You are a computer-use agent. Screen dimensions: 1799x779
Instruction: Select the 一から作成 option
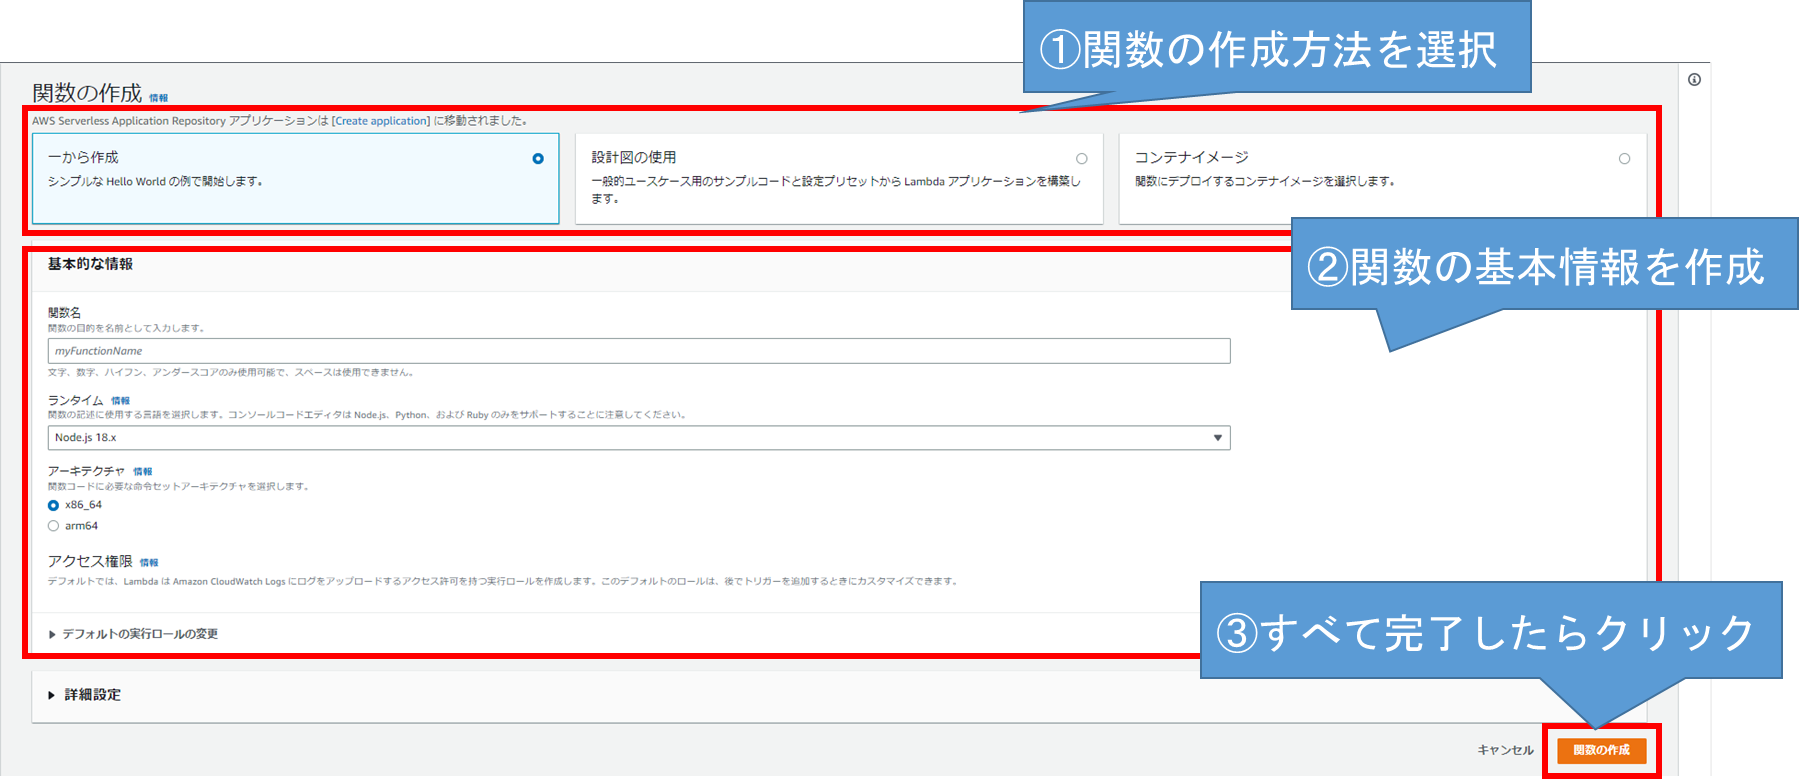tap(296, 179)
